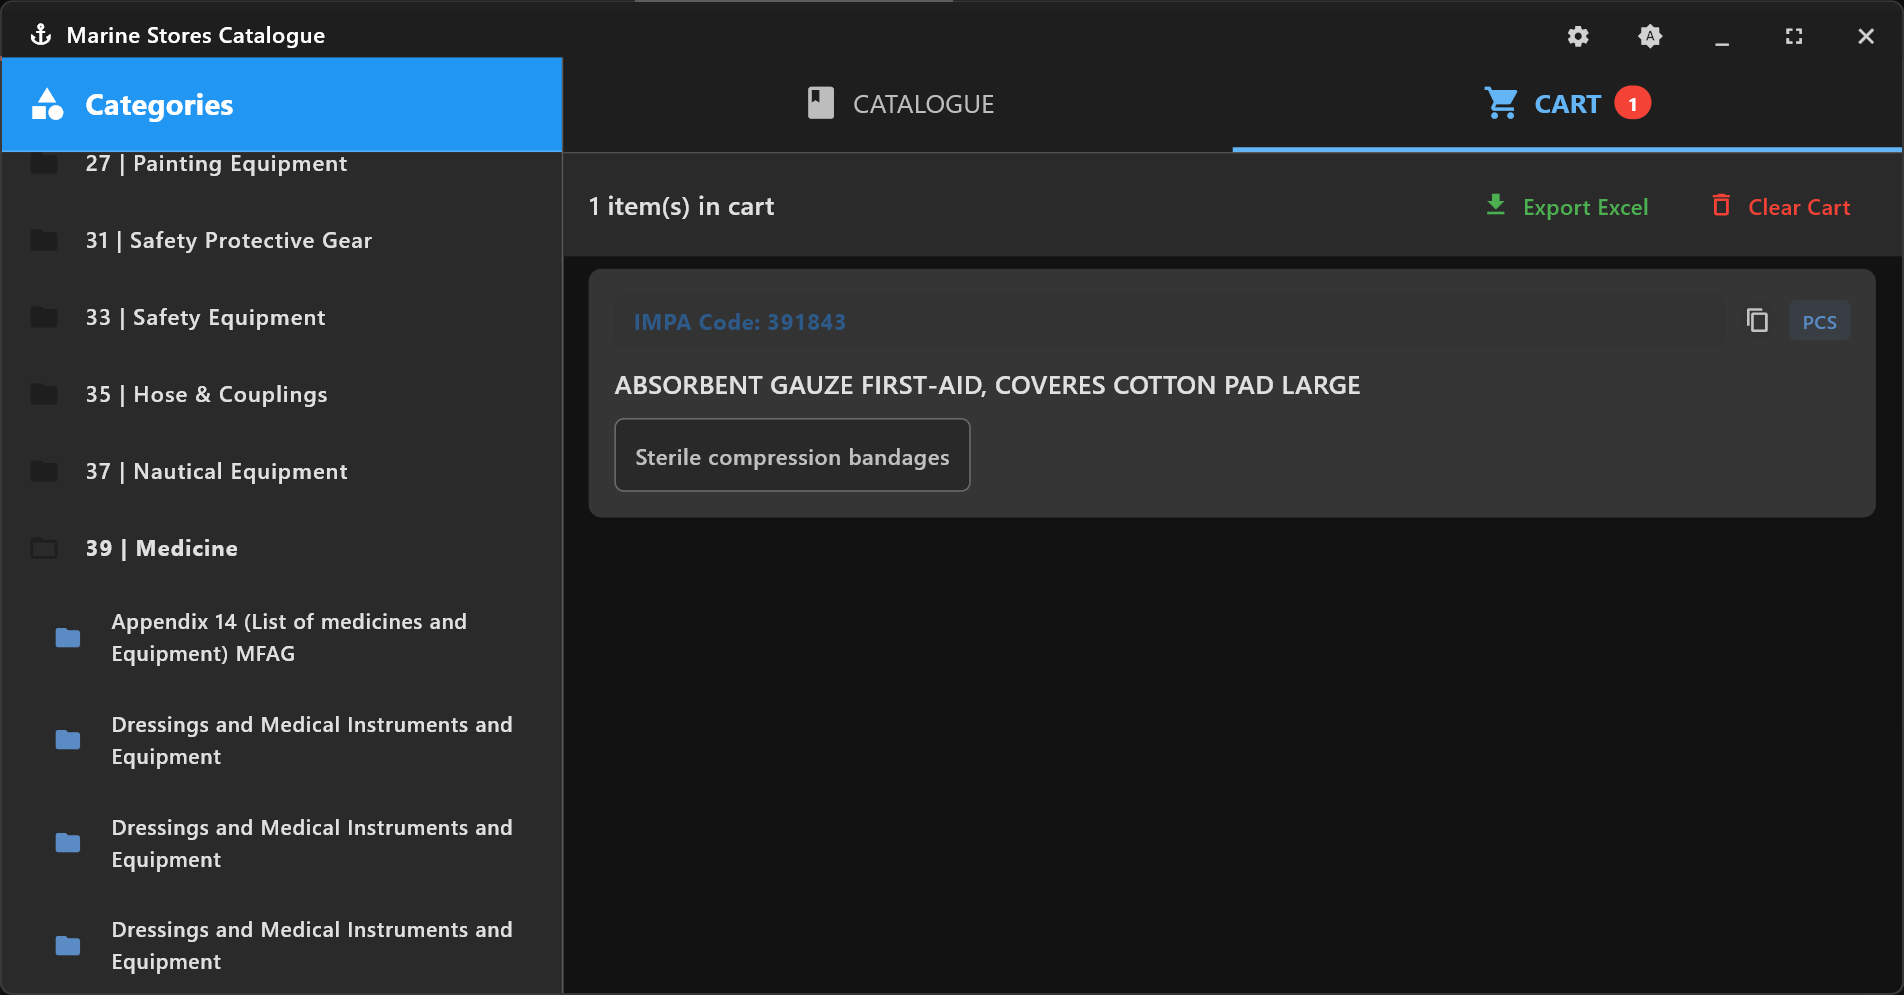This screenshot has width=1904, height=995.
Task: Expand 31 | Safety Protective Gear
Action: coord(282,241)
